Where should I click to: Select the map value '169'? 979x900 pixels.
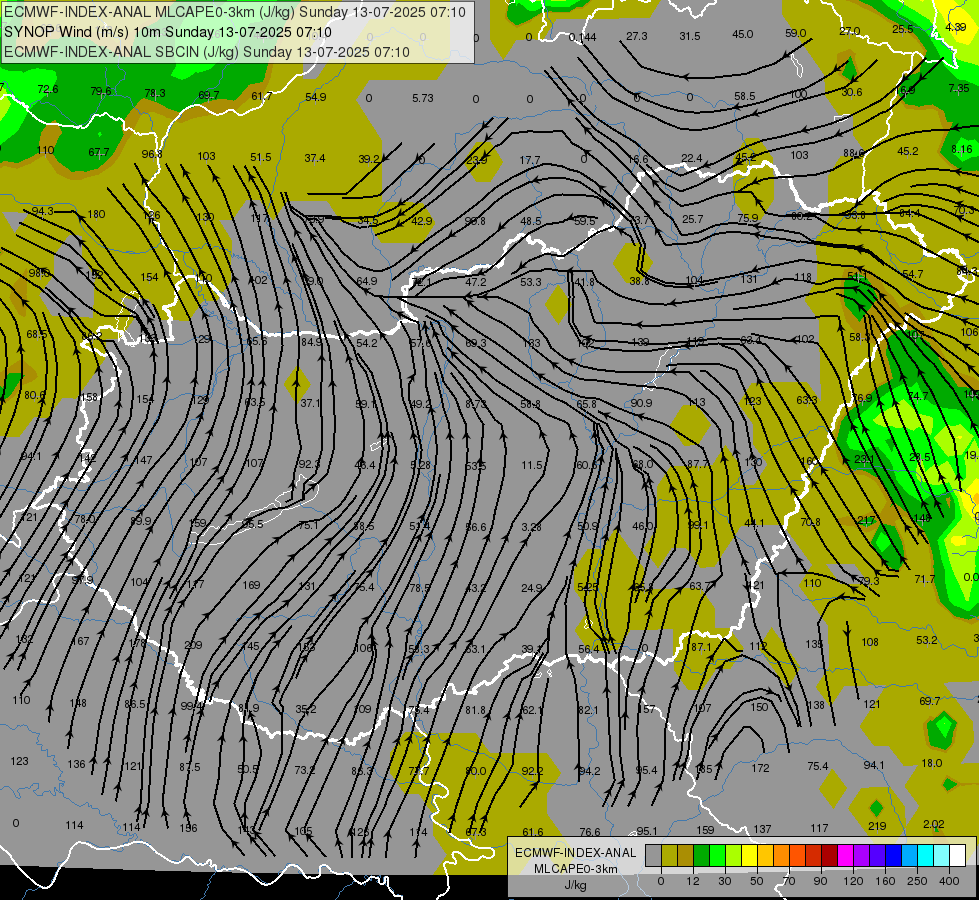click(x=252, y=585)
